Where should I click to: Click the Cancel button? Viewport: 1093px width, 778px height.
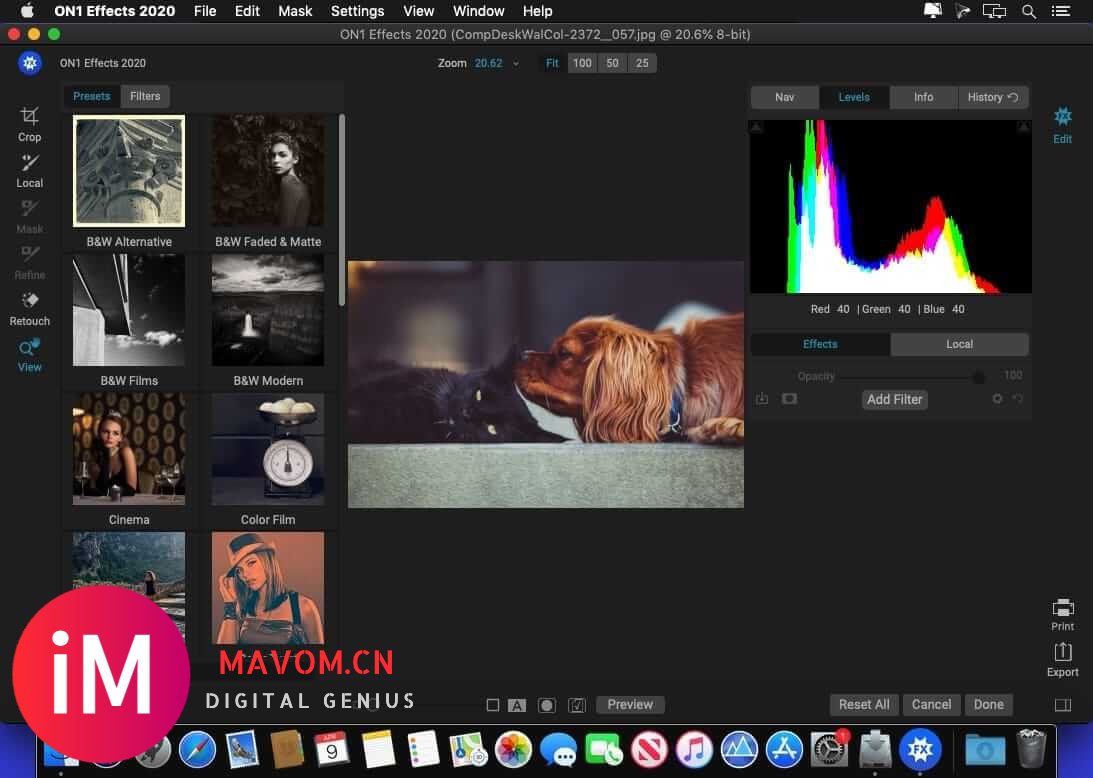click(x=931, y=705)
